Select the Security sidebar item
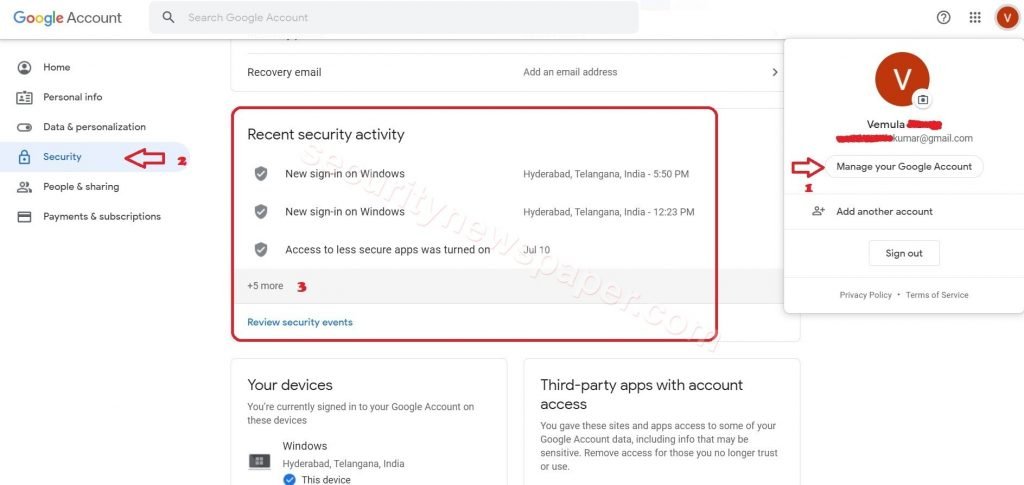The height and width of the screenshot is (485, 1024). pyautogui.click(x=95, y=157)
